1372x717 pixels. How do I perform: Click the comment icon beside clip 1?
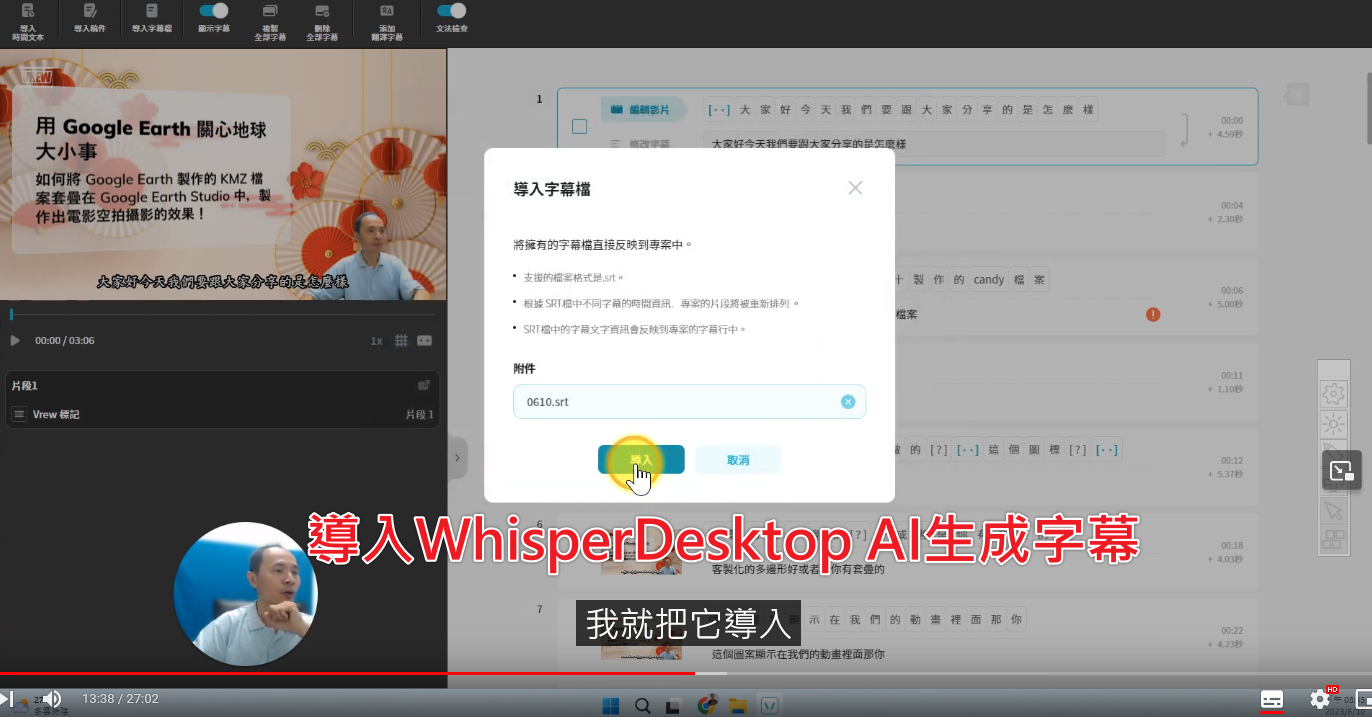(1297, 94)
